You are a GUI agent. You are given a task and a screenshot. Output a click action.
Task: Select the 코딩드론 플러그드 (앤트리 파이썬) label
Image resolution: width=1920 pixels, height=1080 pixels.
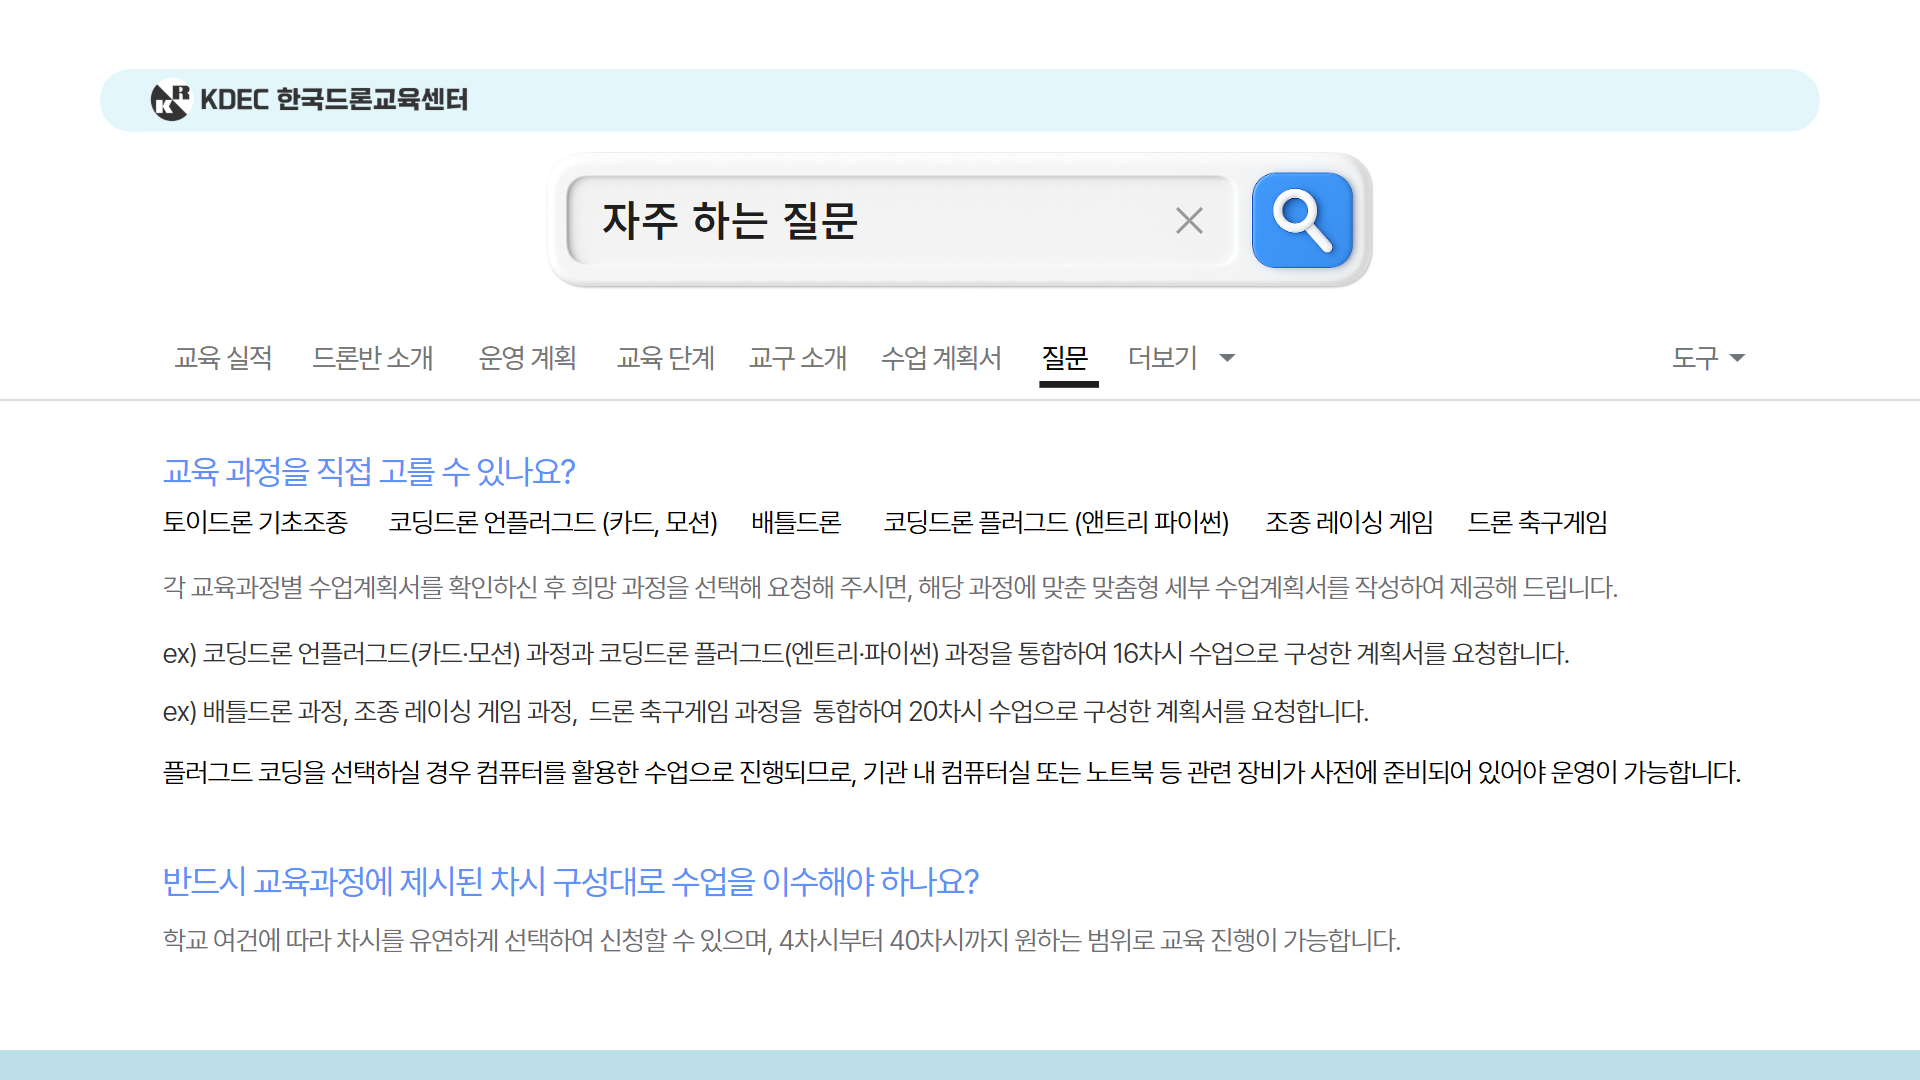[x=1056, y=523]
